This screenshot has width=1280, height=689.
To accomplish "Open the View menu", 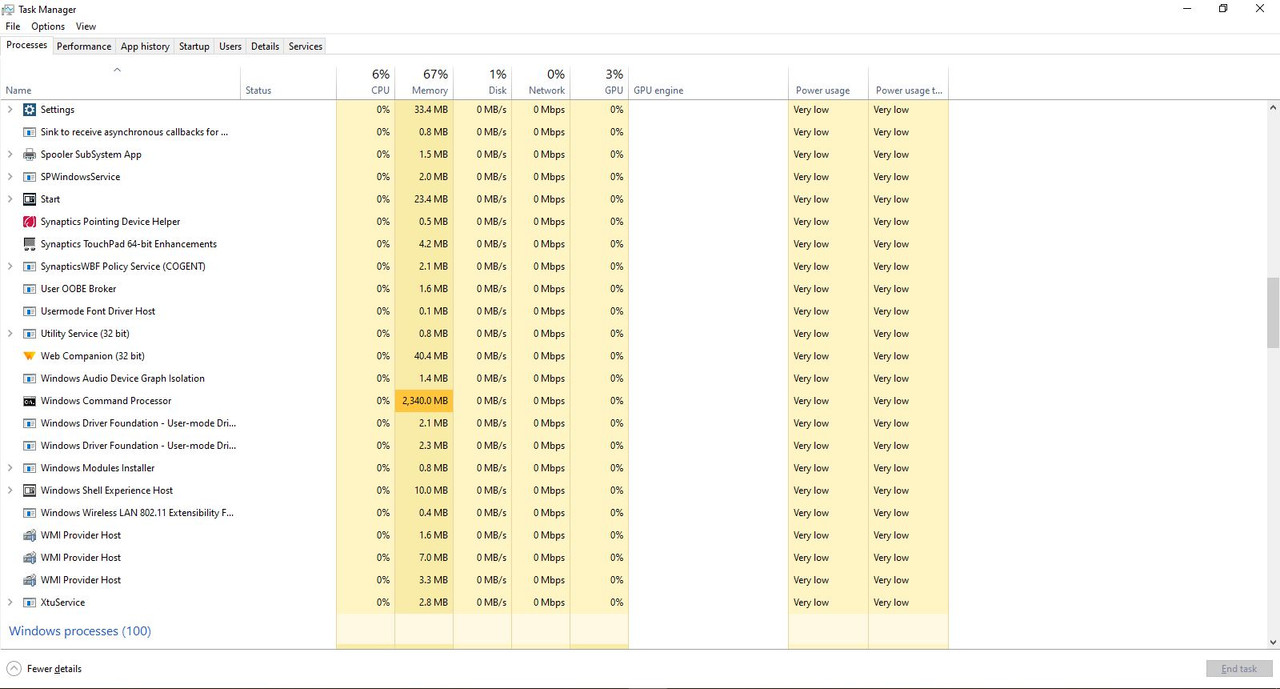I will [86, 27].
